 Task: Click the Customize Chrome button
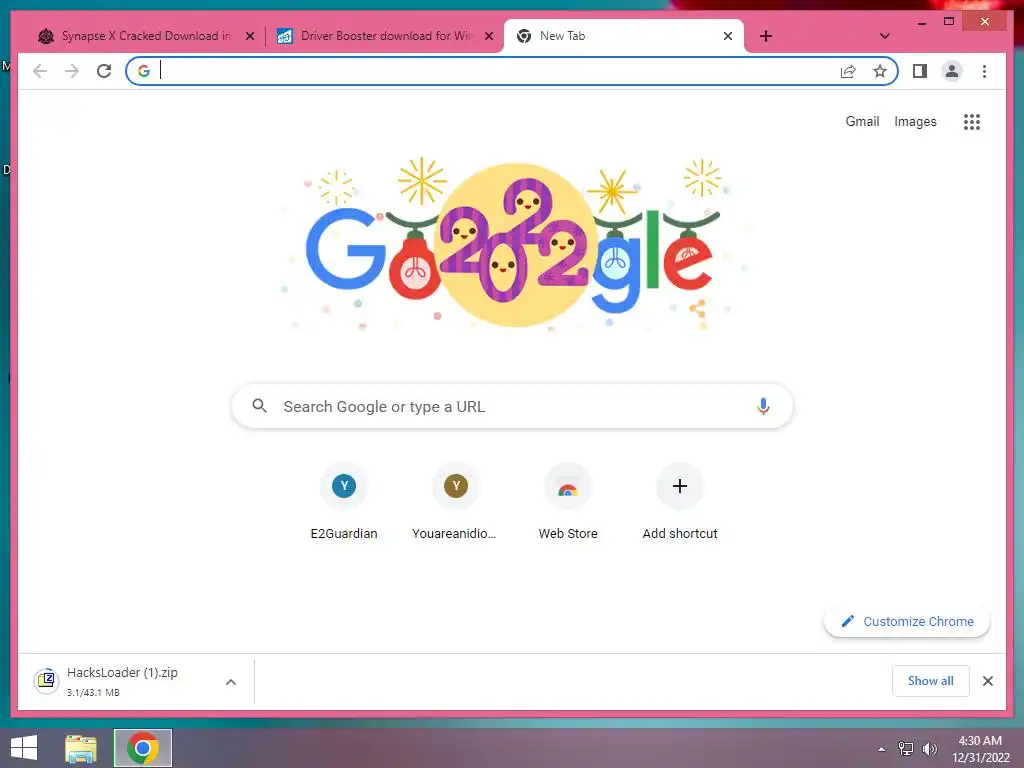907,622
